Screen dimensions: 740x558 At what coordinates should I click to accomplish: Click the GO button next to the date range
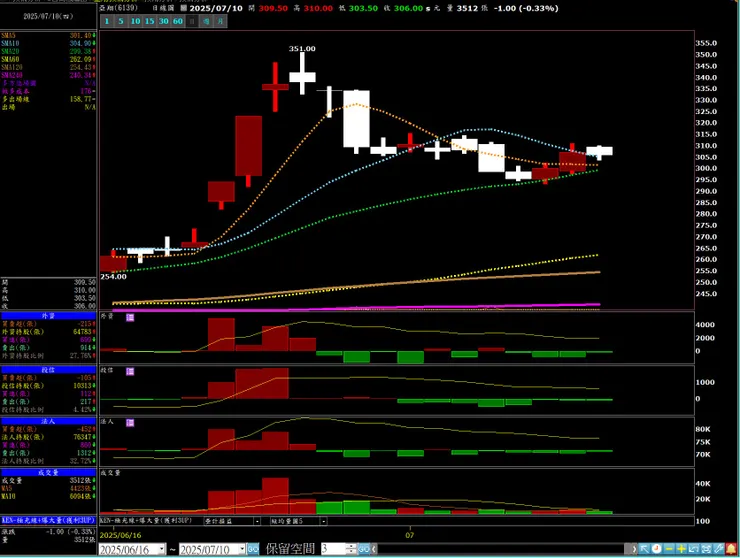pos(253,549)
